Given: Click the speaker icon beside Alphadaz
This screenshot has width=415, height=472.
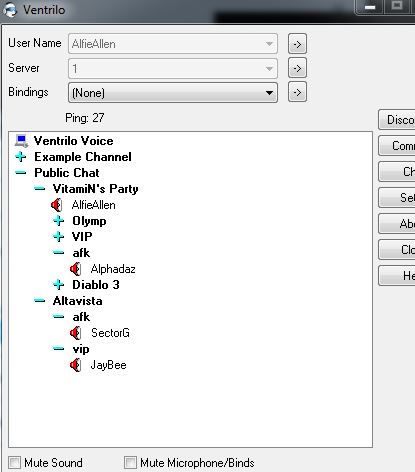Looking at the screenshot, I should [76, 269].
